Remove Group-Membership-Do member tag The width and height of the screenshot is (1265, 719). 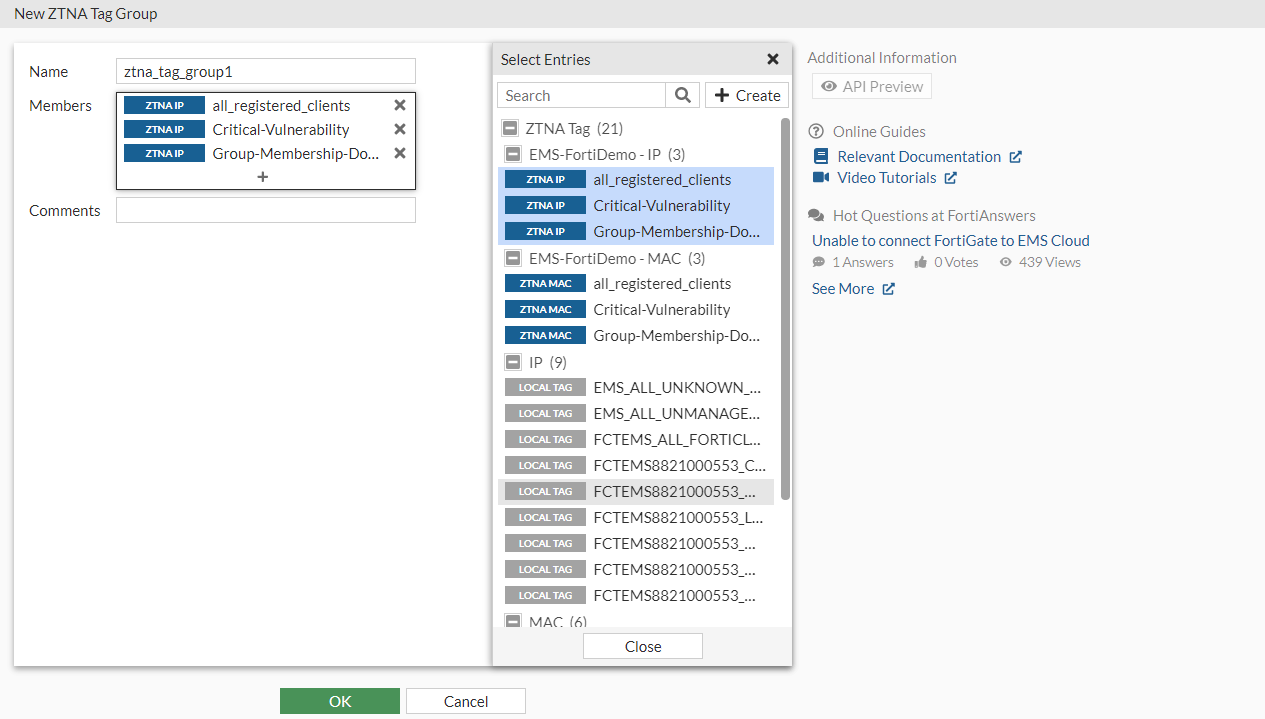(x=400, y=153)
